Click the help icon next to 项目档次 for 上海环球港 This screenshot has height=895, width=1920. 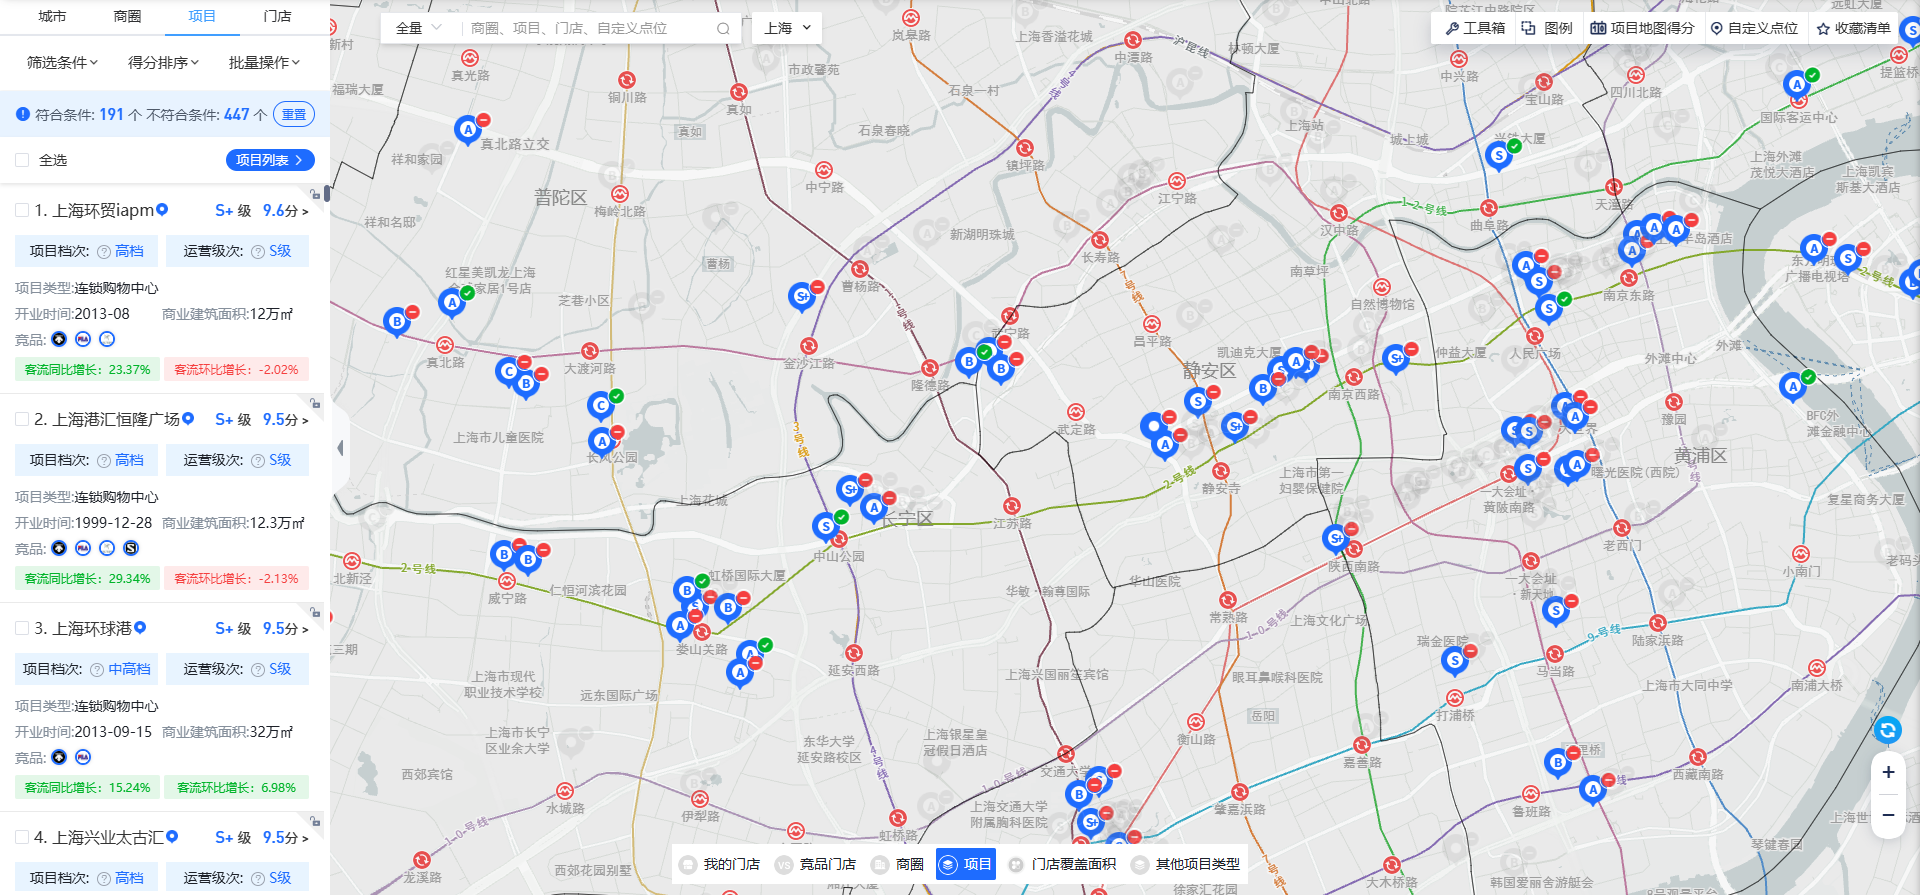point(97,669)
